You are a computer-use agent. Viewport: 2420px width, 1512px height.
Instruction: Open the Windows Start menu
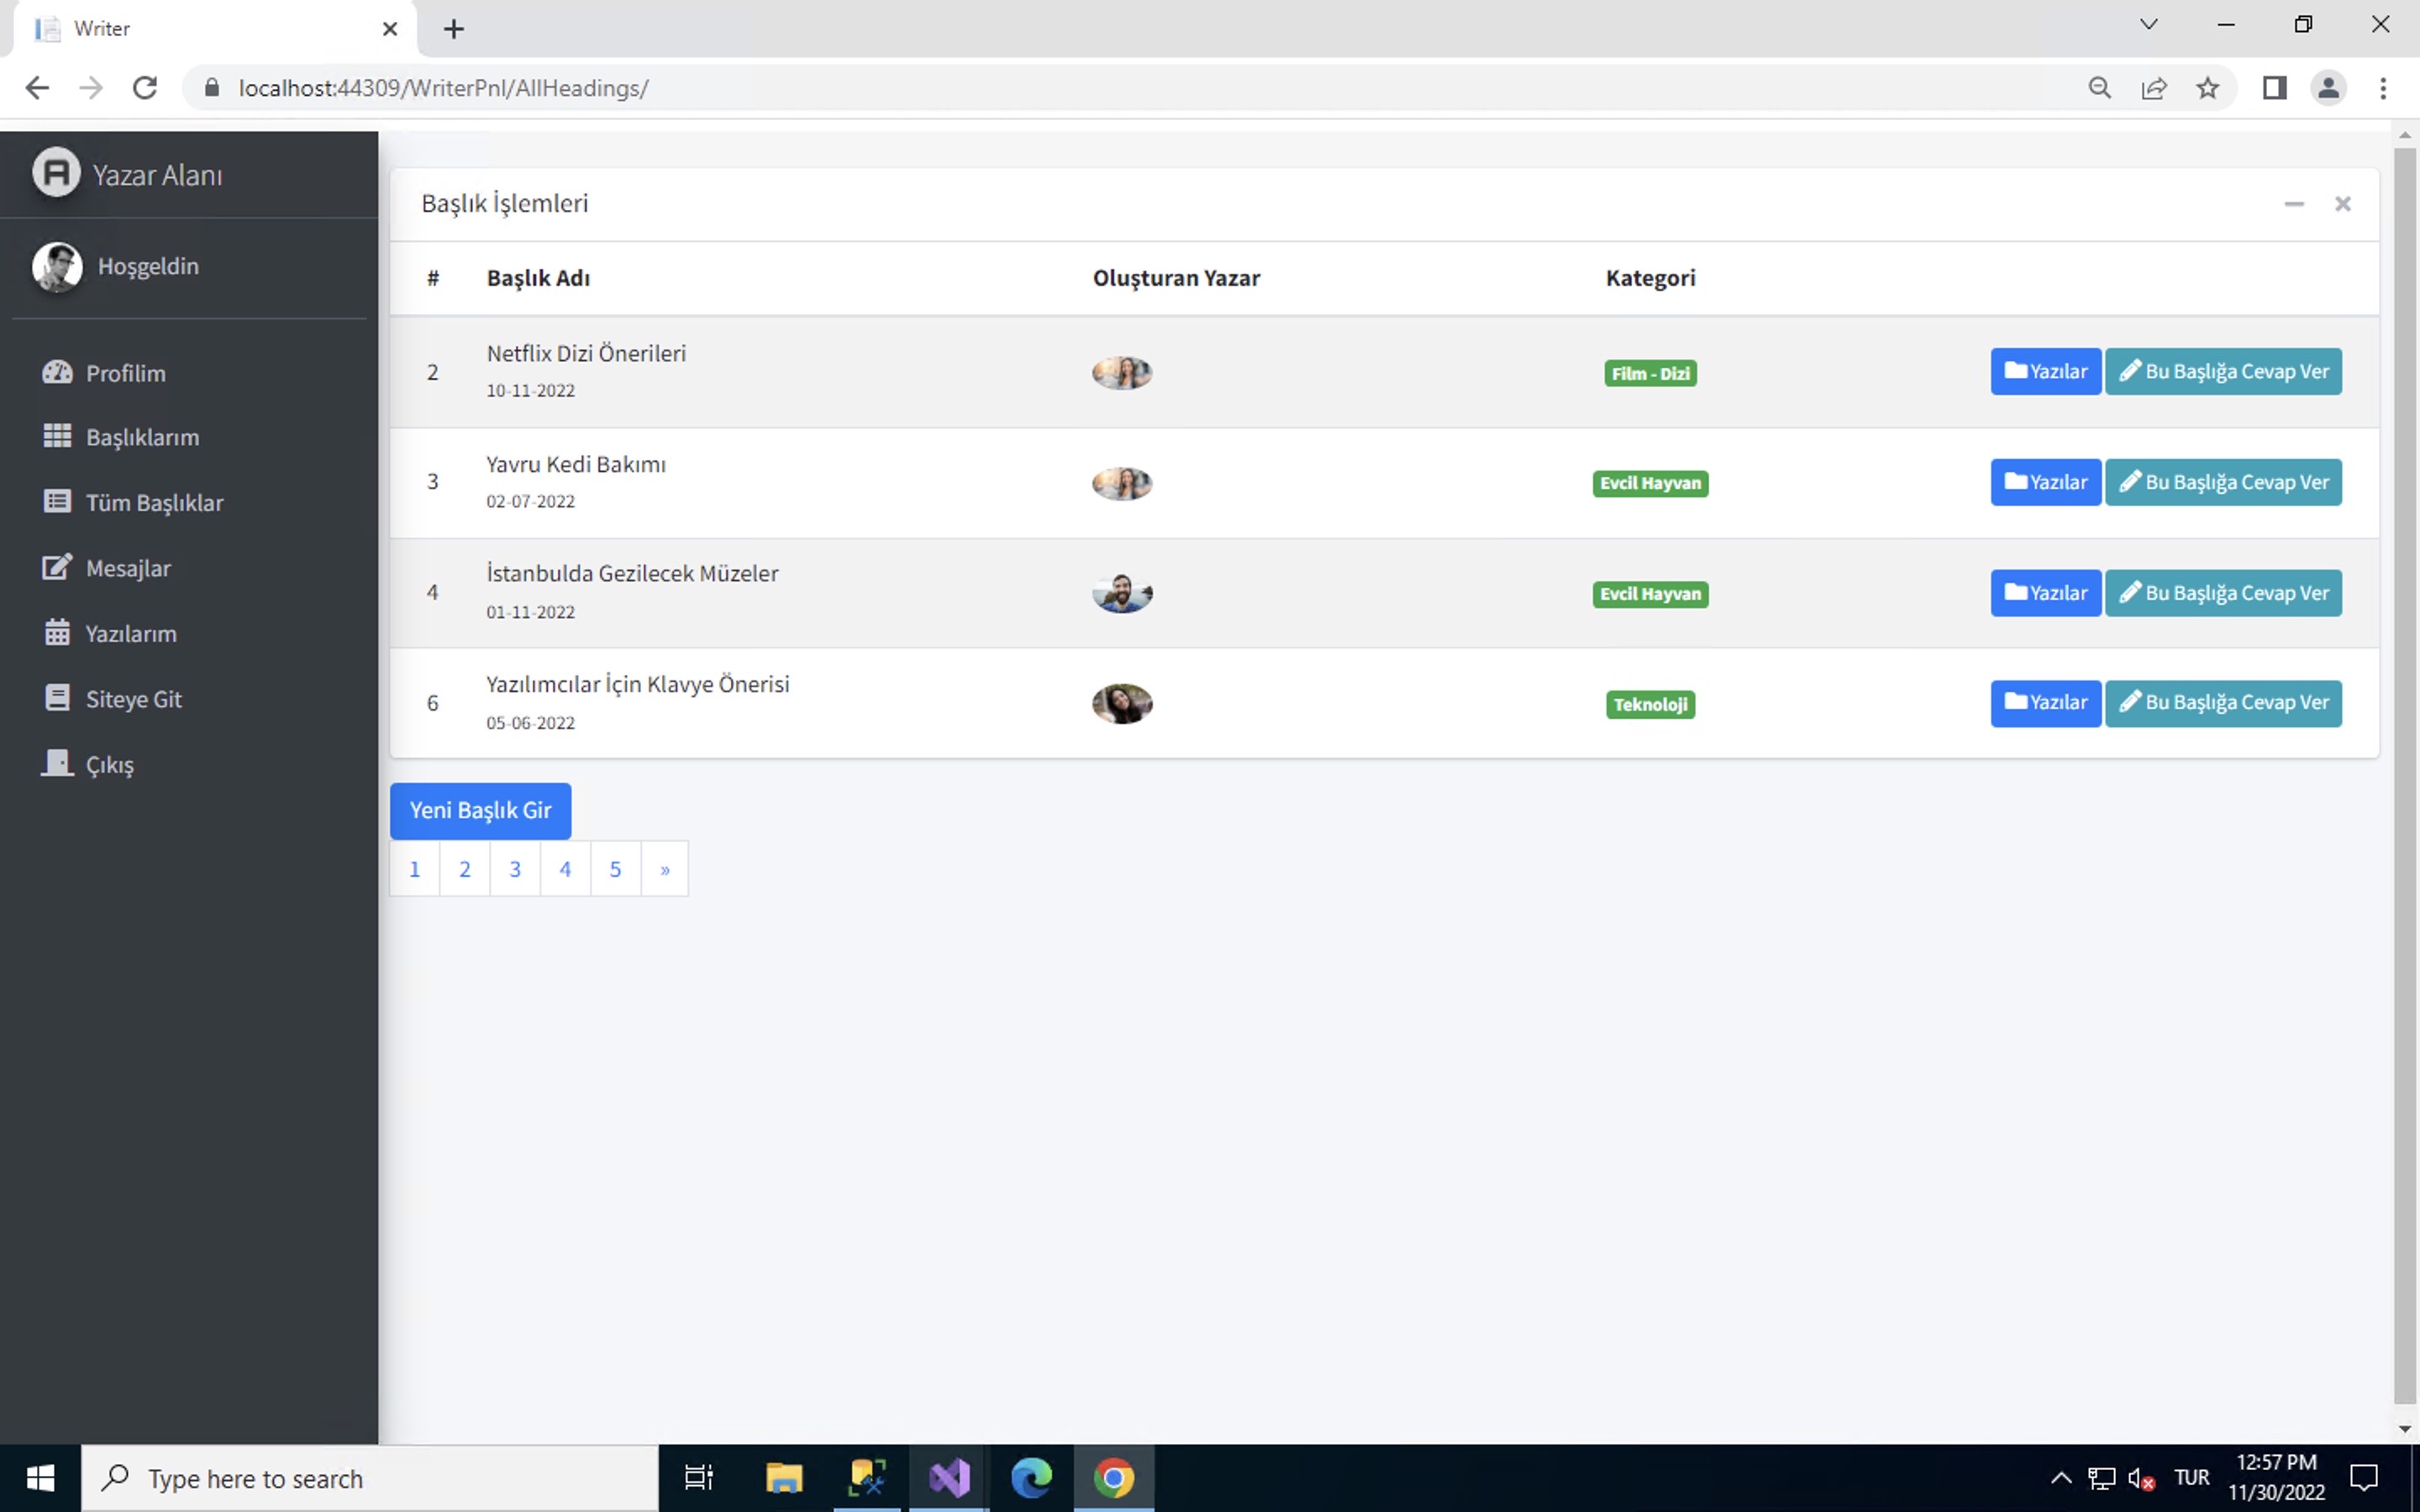click(40, 1478)
